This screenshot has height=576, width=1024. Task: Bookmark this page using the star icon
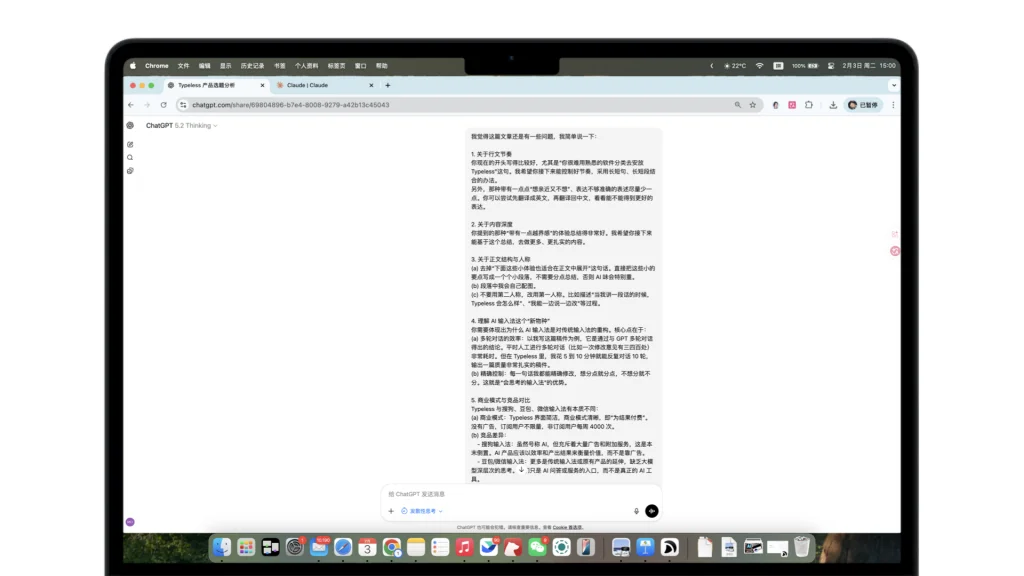coord(753,103)
